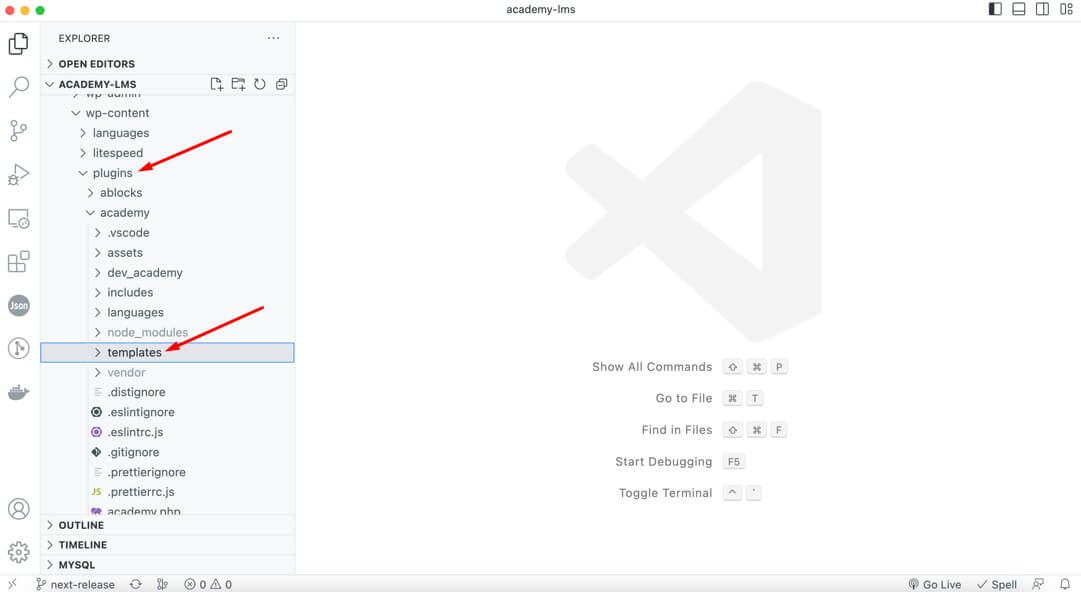
Task: Click the Remote Explorer icon
Action: tap(18, 218)
